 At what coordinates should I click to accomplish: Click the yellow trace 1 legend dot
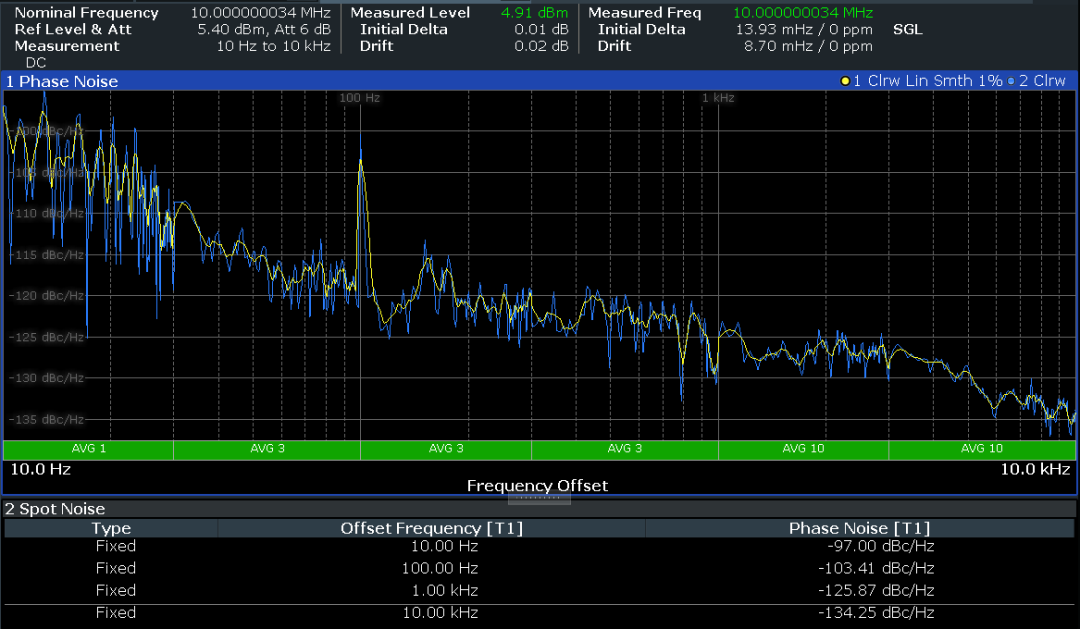(845, 81)
